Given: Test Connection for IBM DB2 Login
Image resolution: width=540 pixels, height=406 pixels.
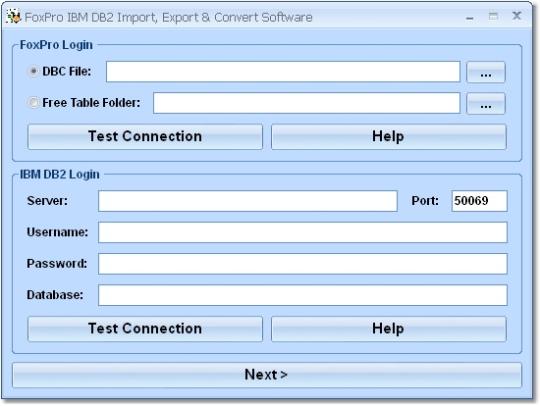Looking at the screenshot, I should click(145, 329).
